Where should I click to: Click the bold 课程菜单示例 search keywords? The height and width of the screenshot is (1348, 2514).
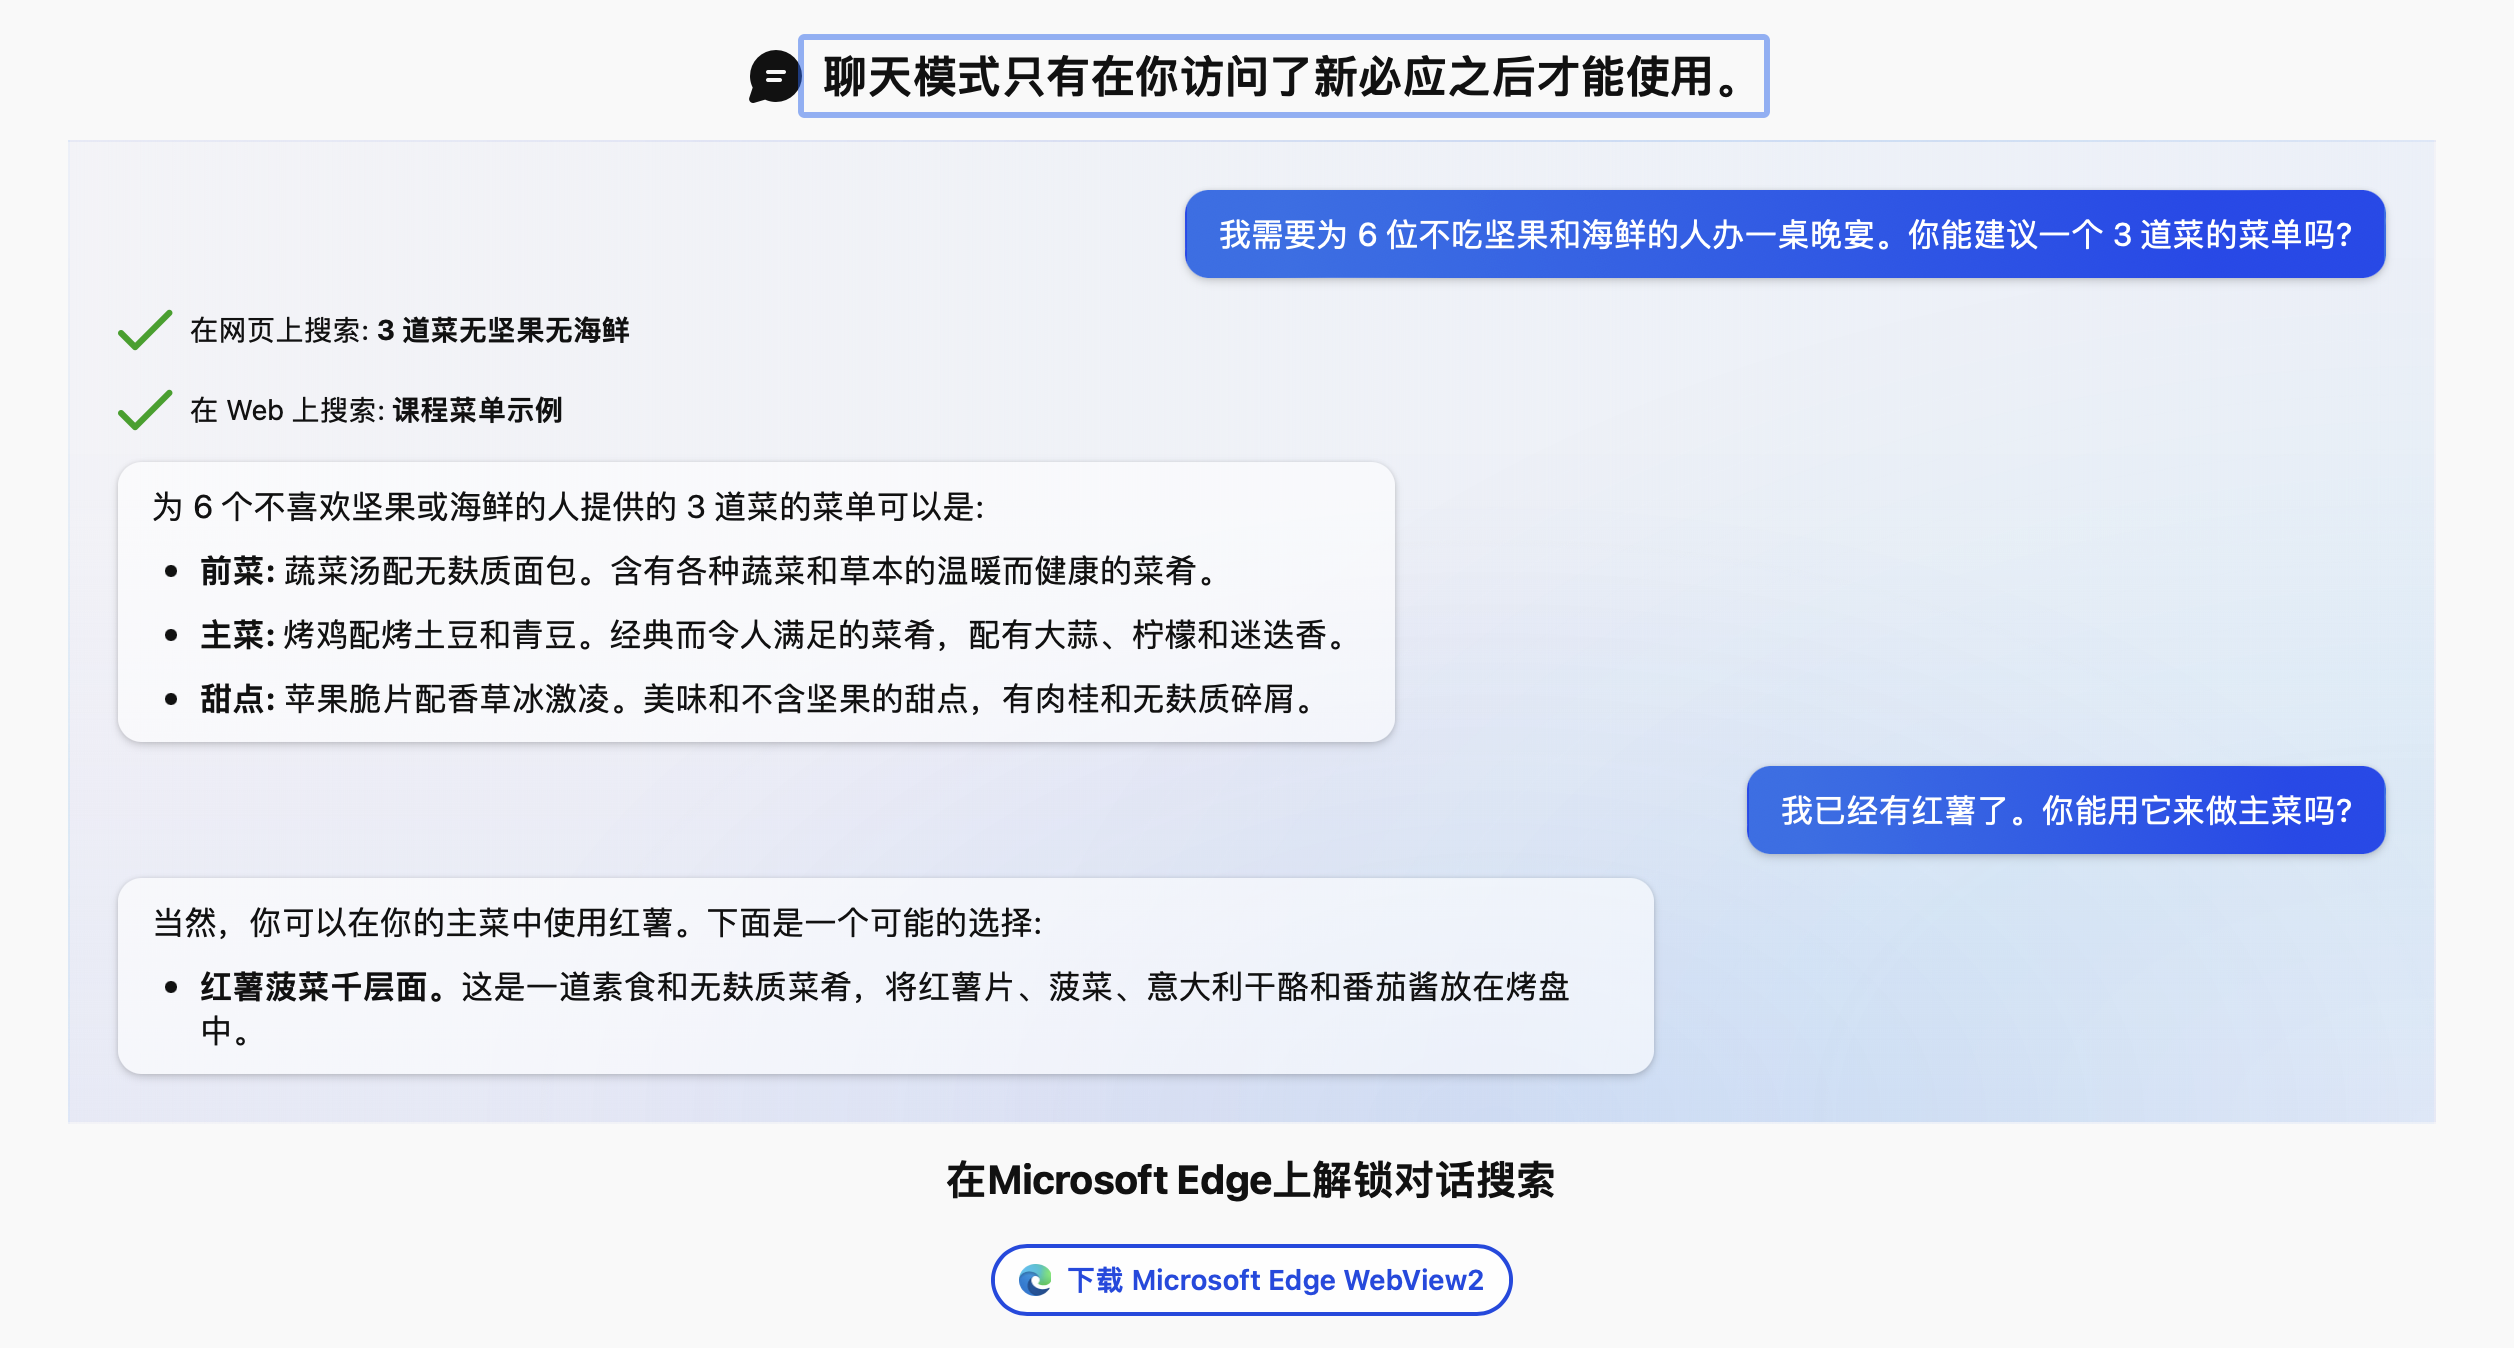475,409
